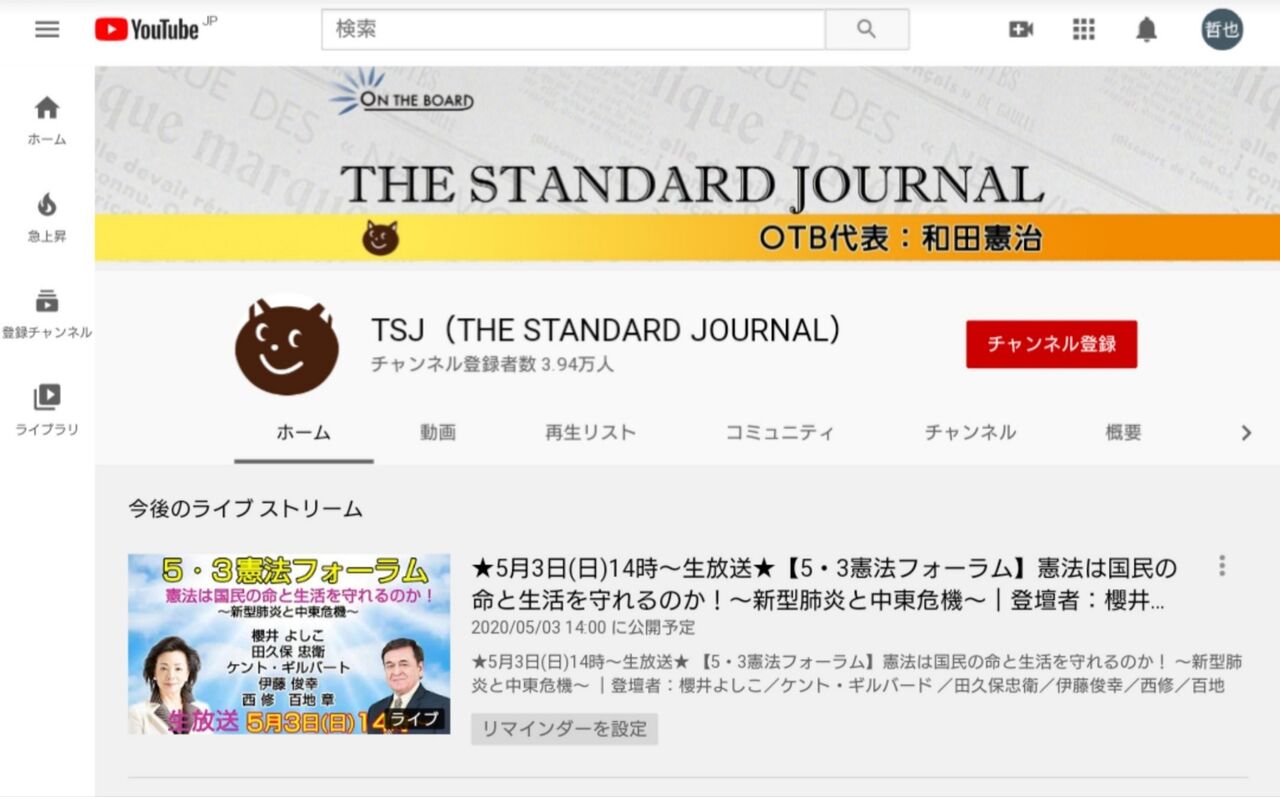Switch to the 再生リスト tab

pos(590,433)
